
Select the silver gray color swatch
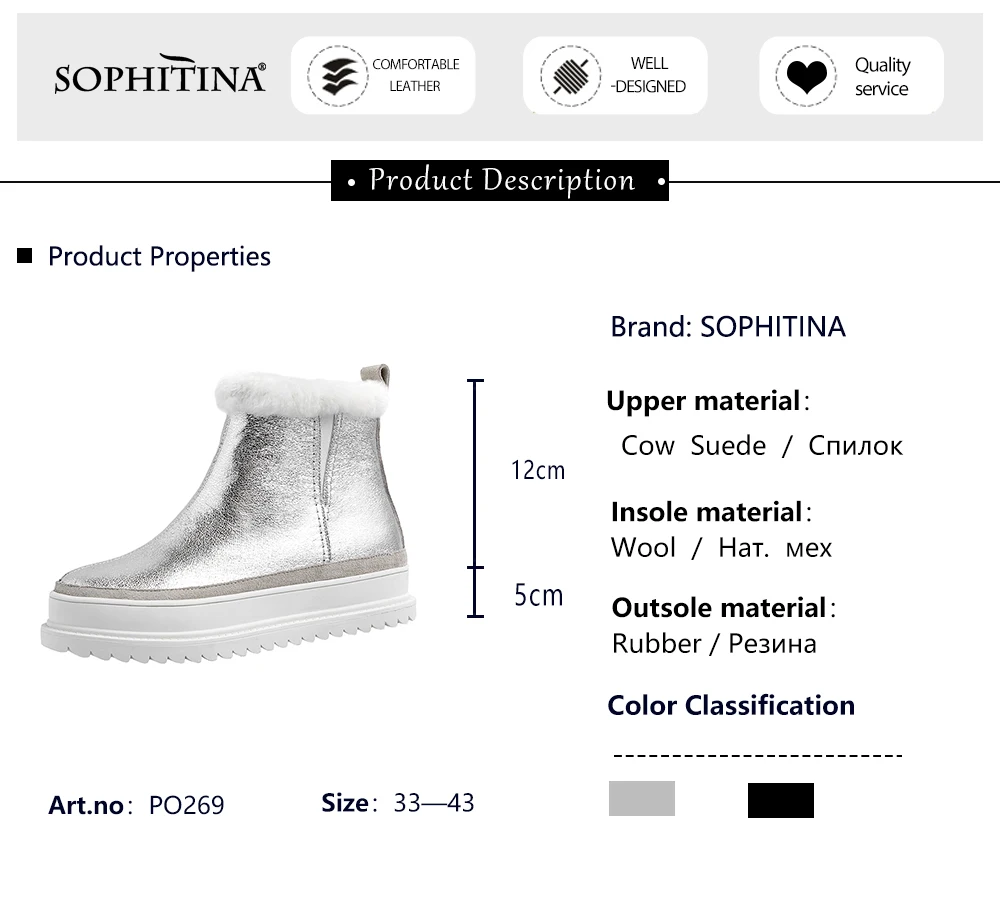coord(642,798)
